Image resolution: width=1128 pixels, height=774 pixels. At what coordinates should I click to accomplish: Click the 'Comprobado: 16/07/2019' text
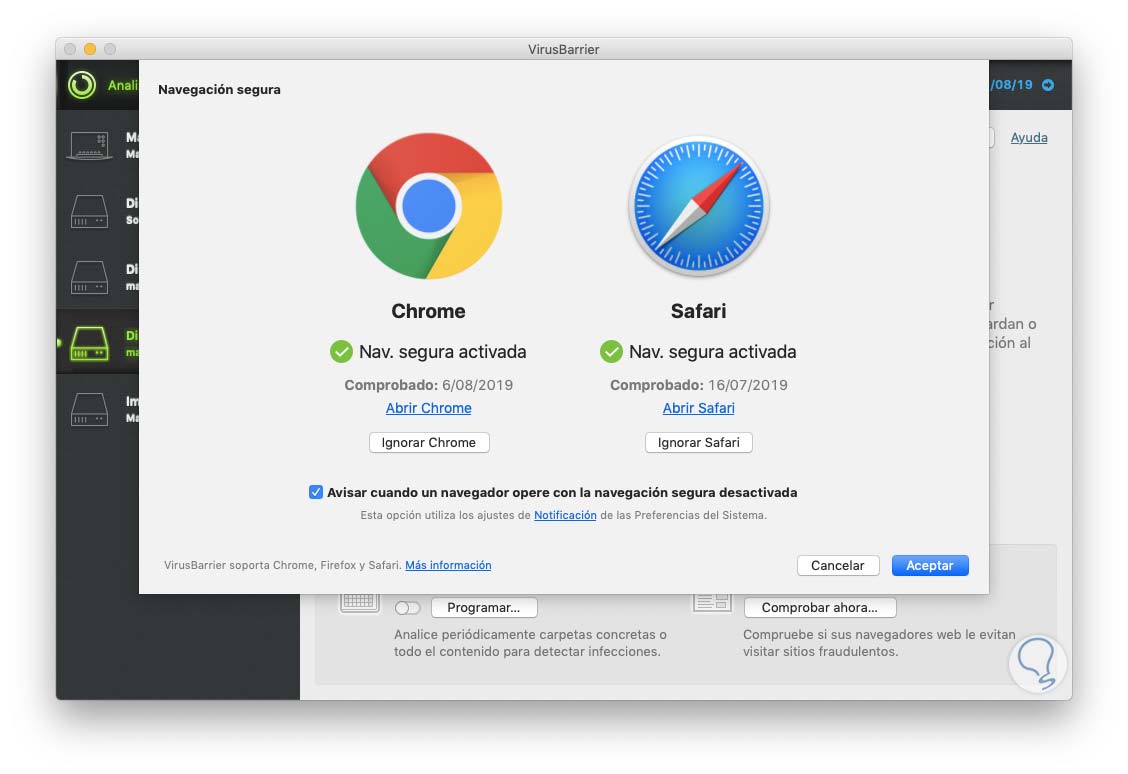[x=699, y=385]
